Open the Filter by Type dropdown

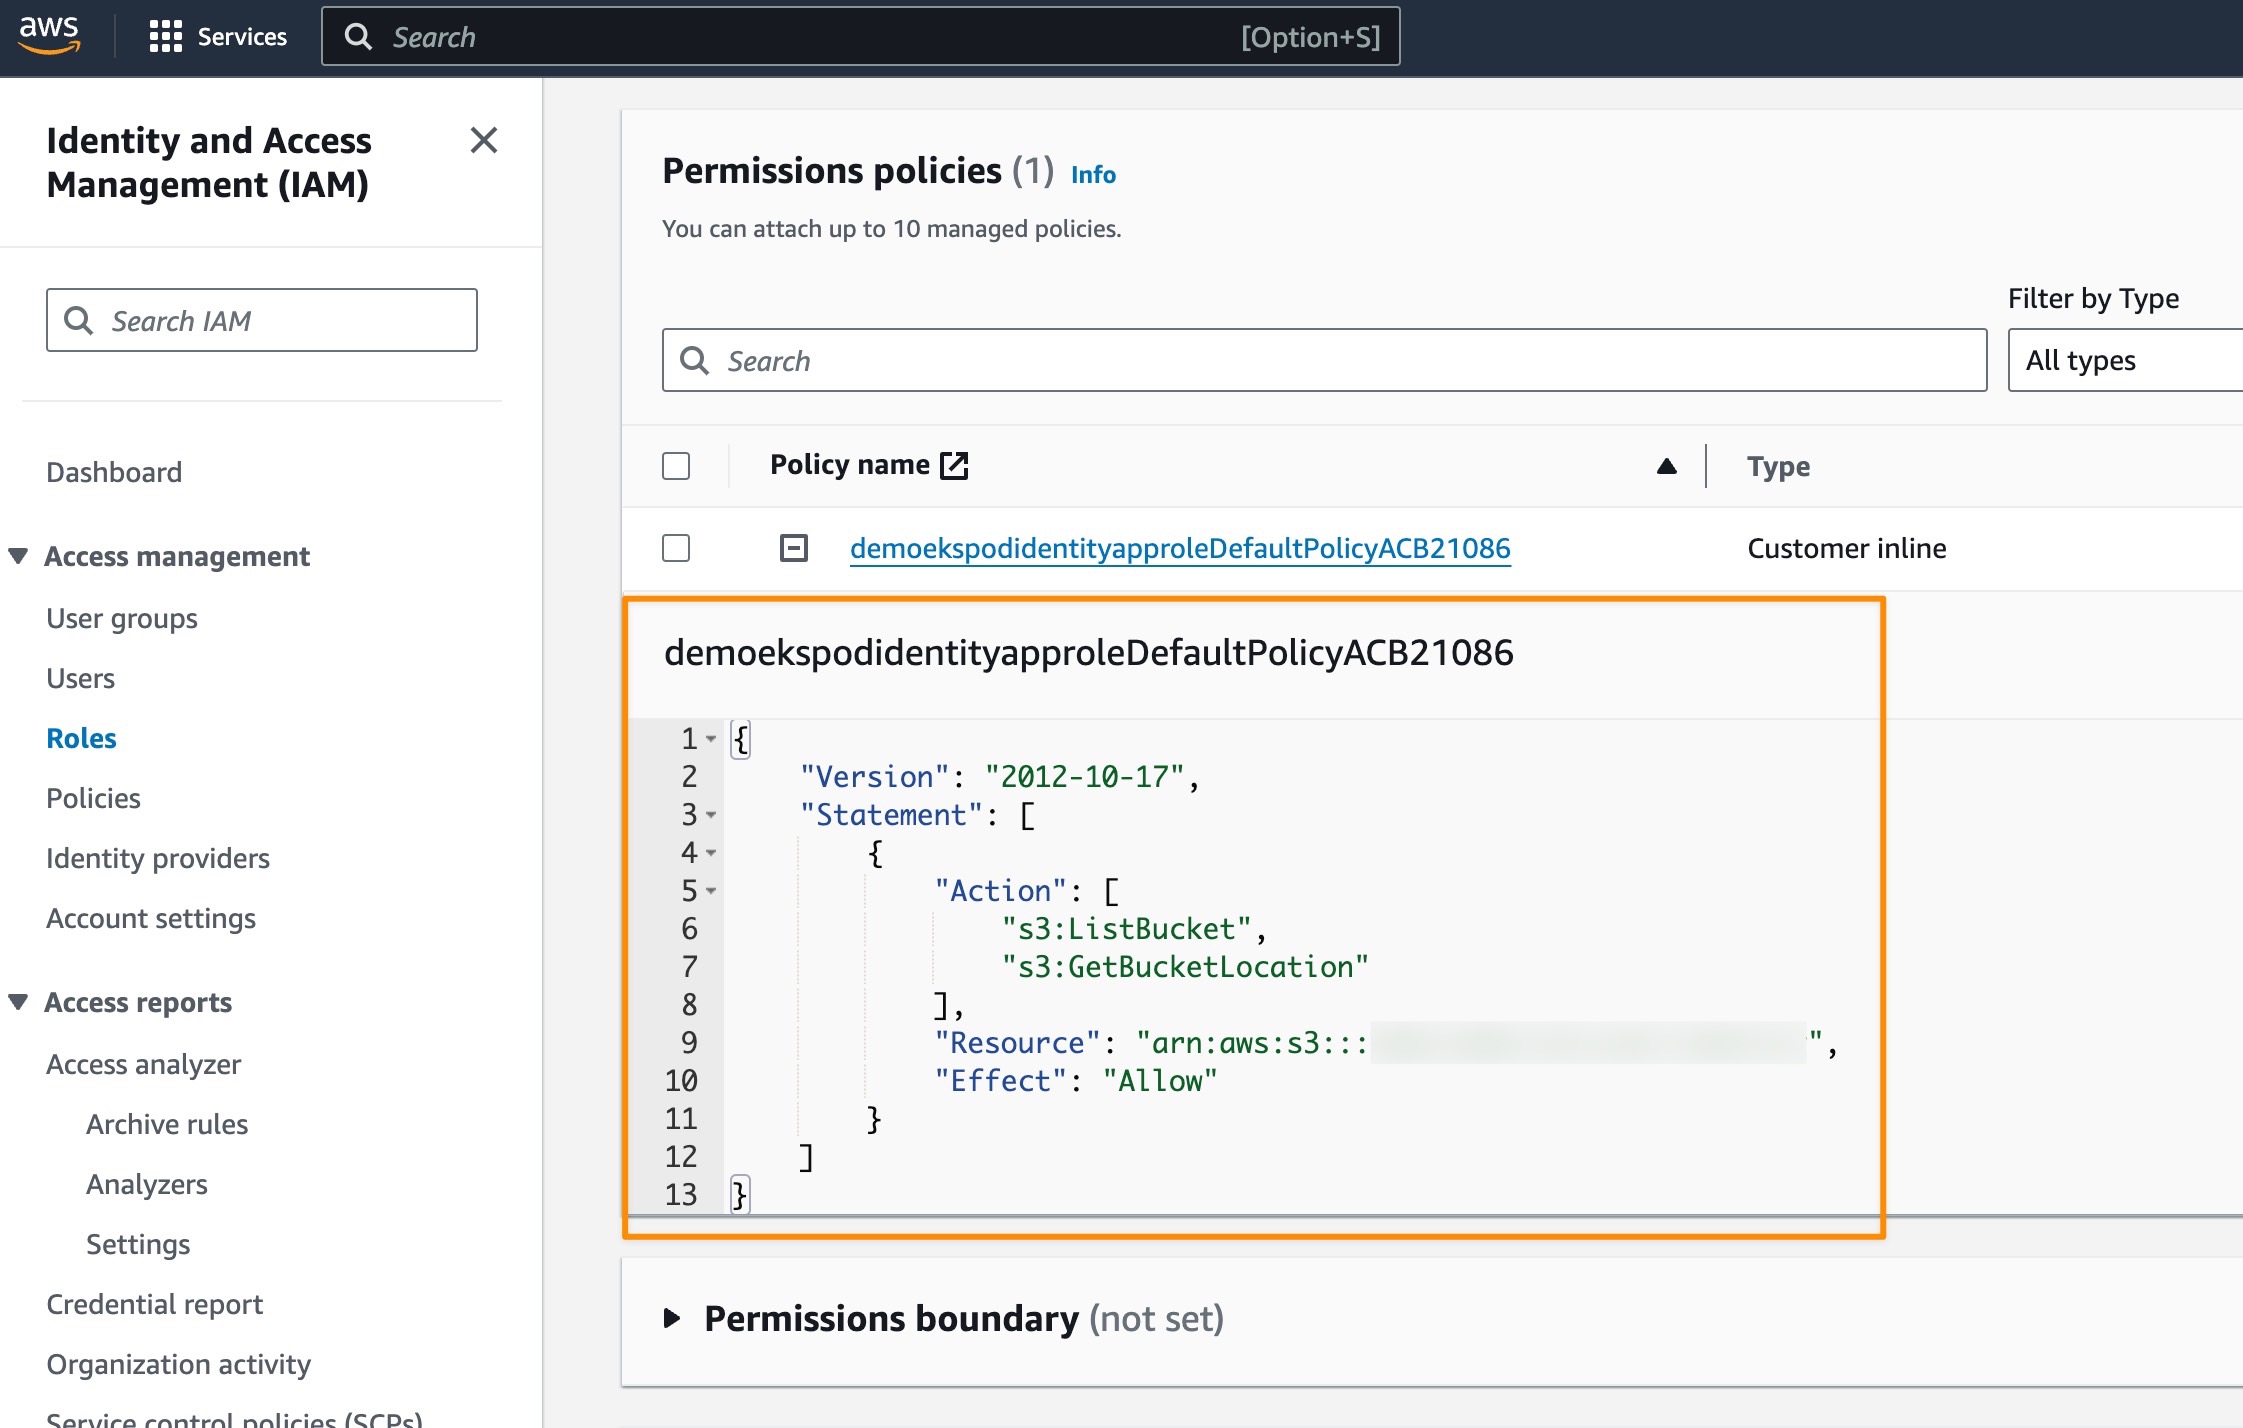[x=2125, y=360]
